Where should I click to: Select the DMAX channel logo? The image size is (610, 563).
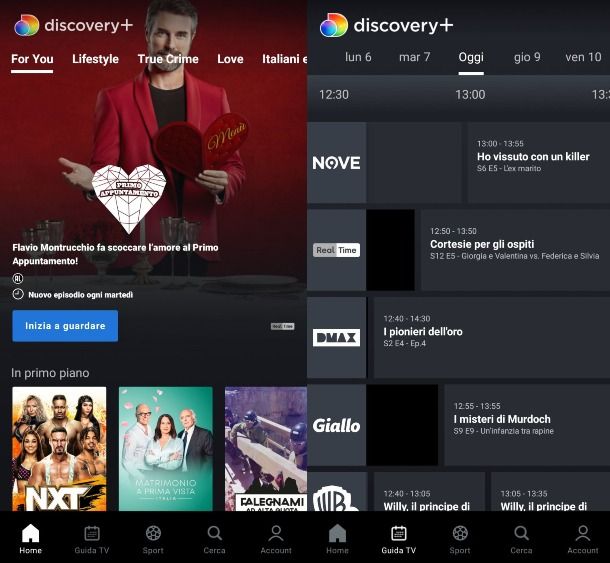pos(337,337)
